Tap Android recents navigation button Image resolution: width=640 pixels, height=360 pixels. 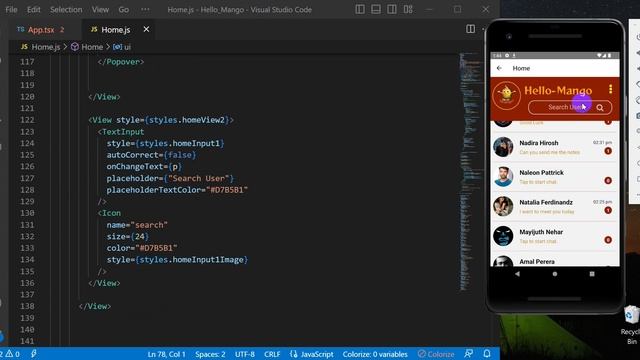click(592, 274)
